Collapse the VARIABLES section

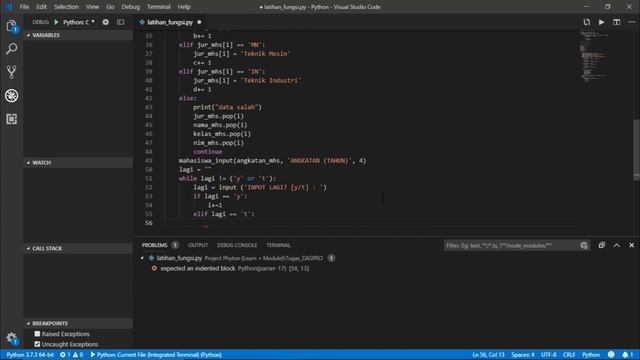[x=78, y=35]
